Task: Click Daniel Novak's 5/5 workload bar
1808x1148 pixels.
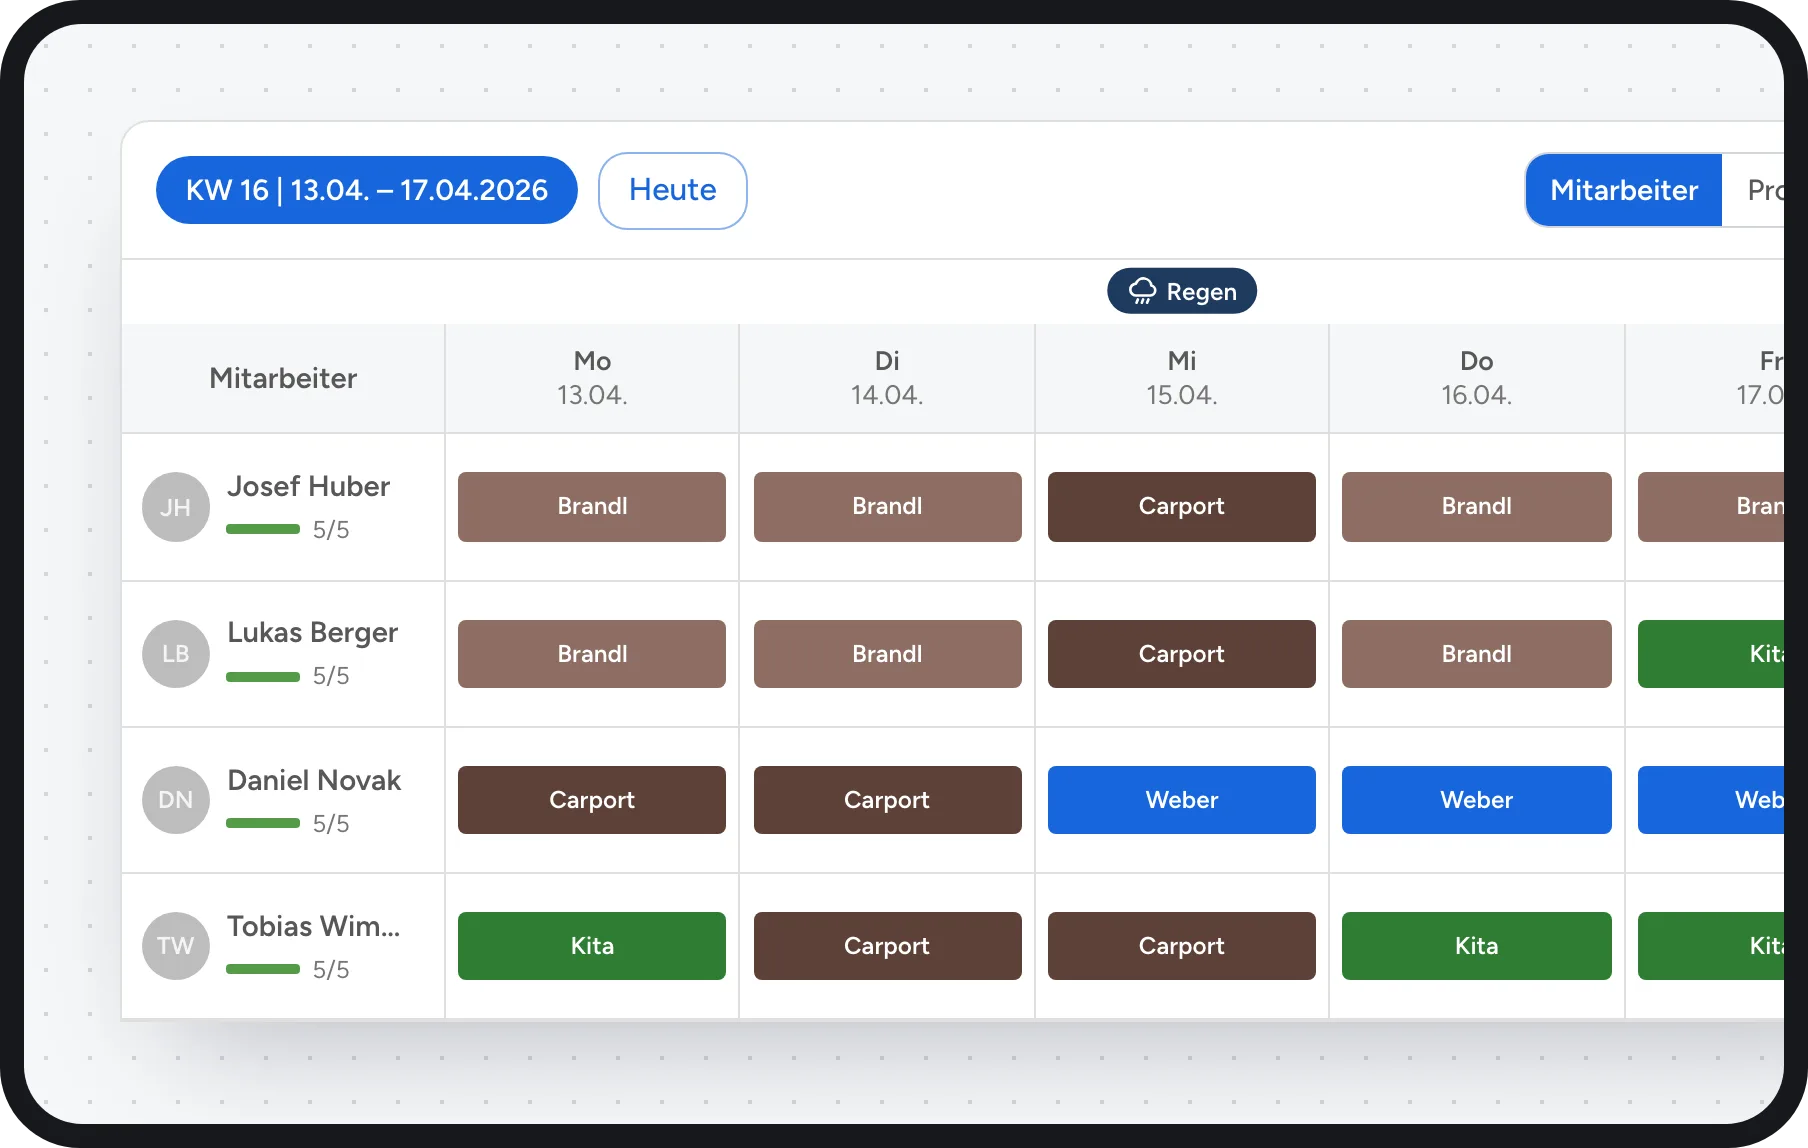Action: coord(263,823)
